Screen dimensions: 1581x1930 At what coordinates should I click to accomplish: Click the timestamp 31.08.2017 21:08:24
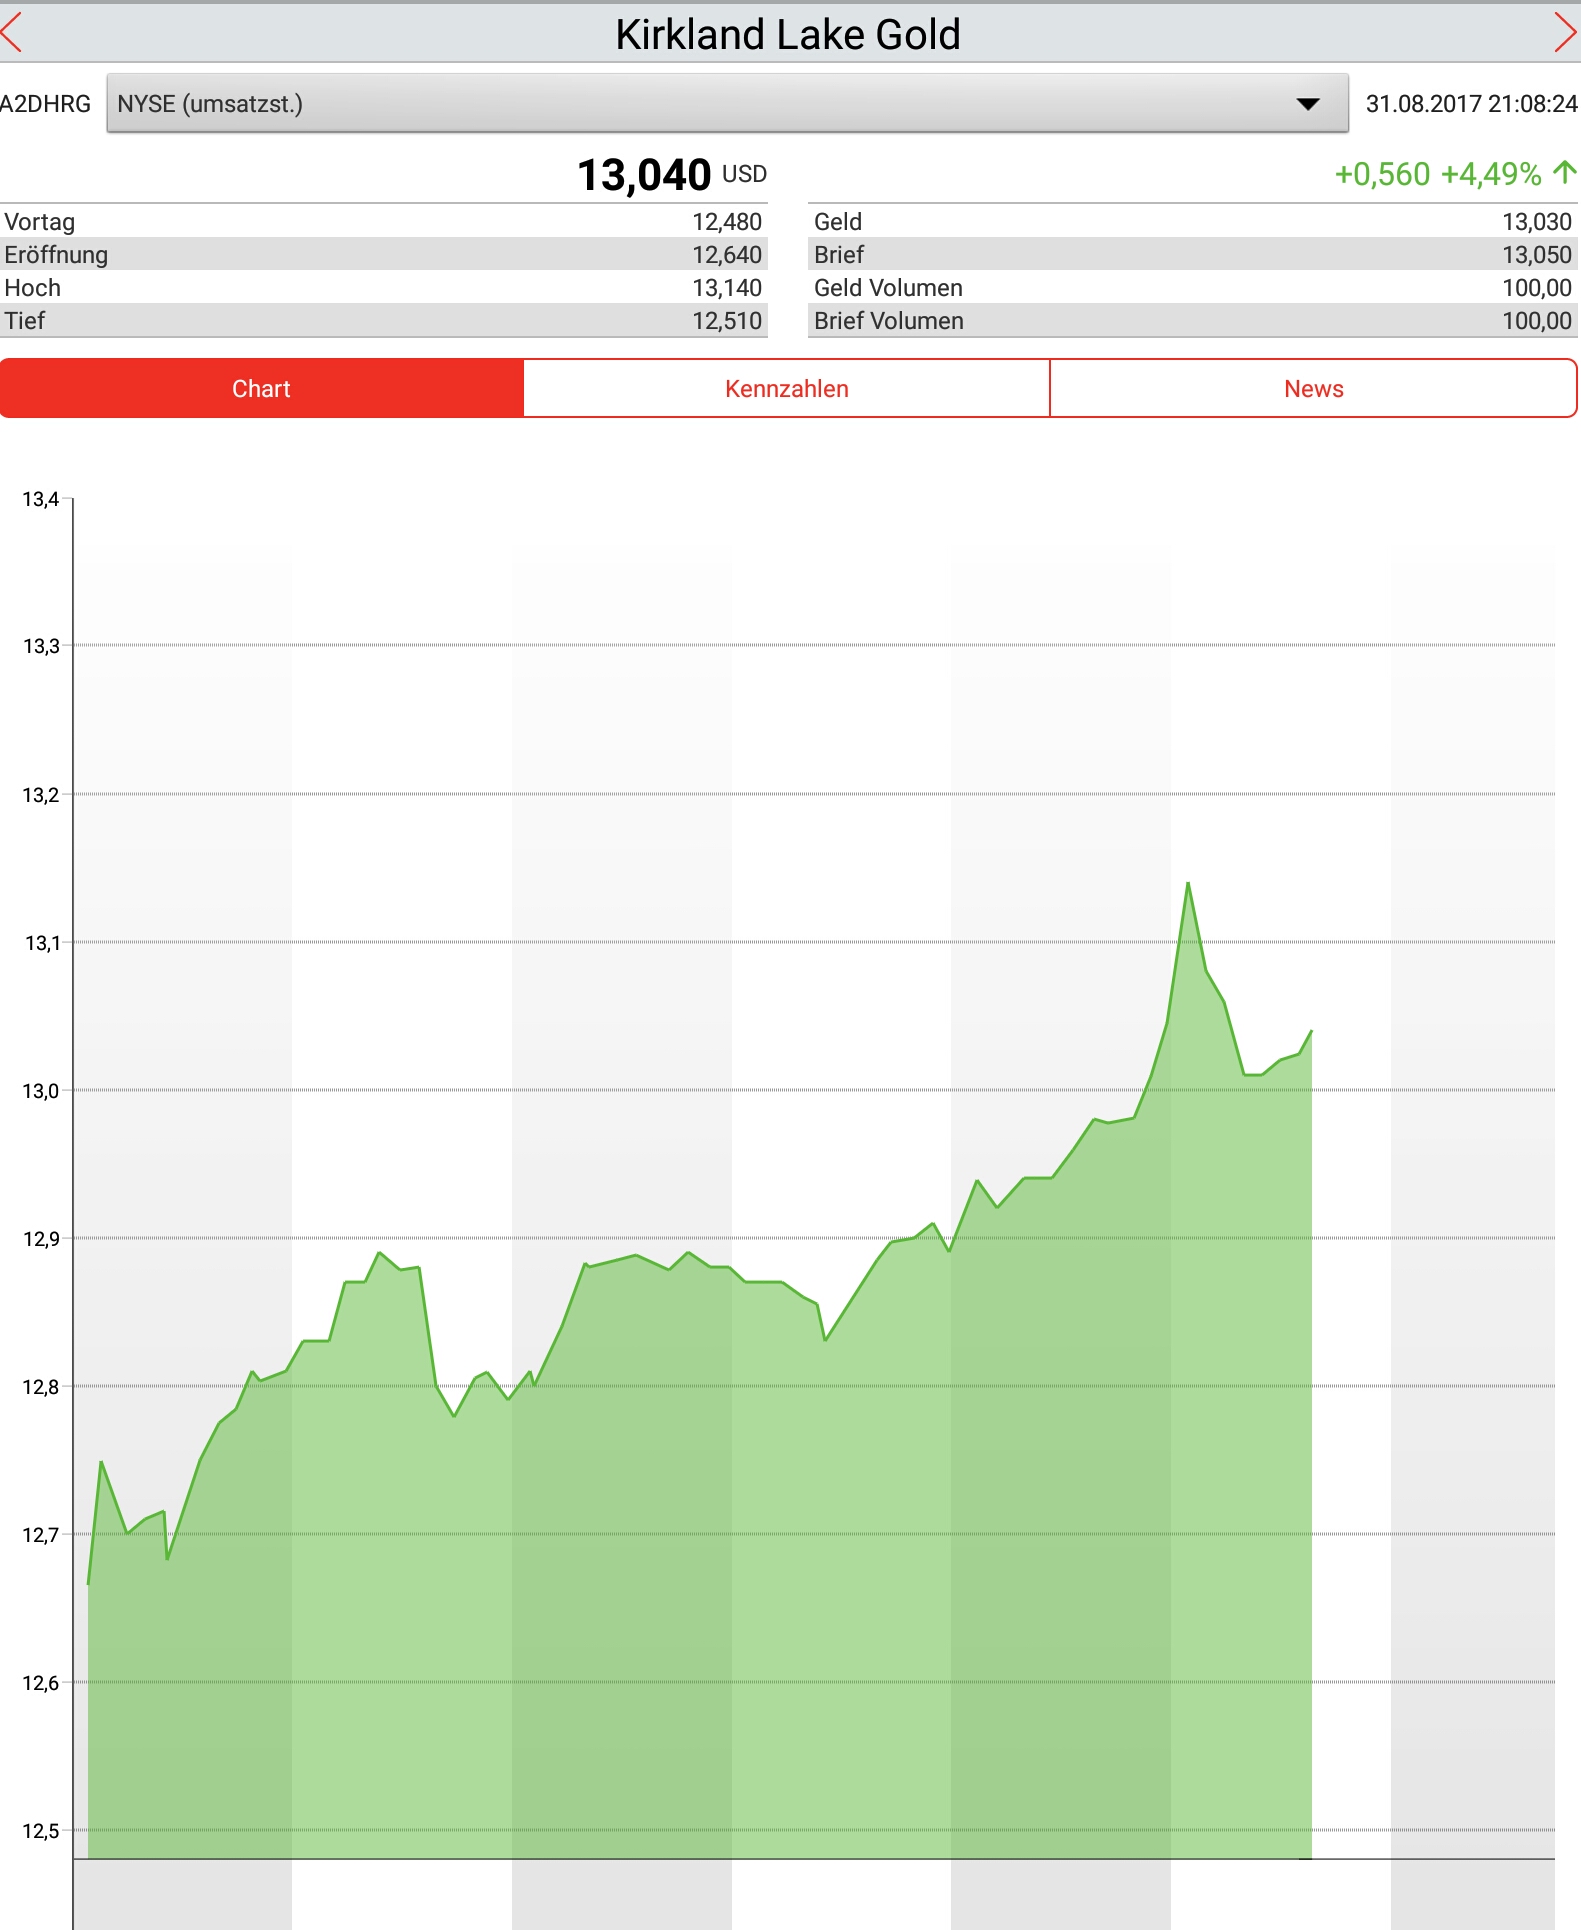pos(1471,104)
